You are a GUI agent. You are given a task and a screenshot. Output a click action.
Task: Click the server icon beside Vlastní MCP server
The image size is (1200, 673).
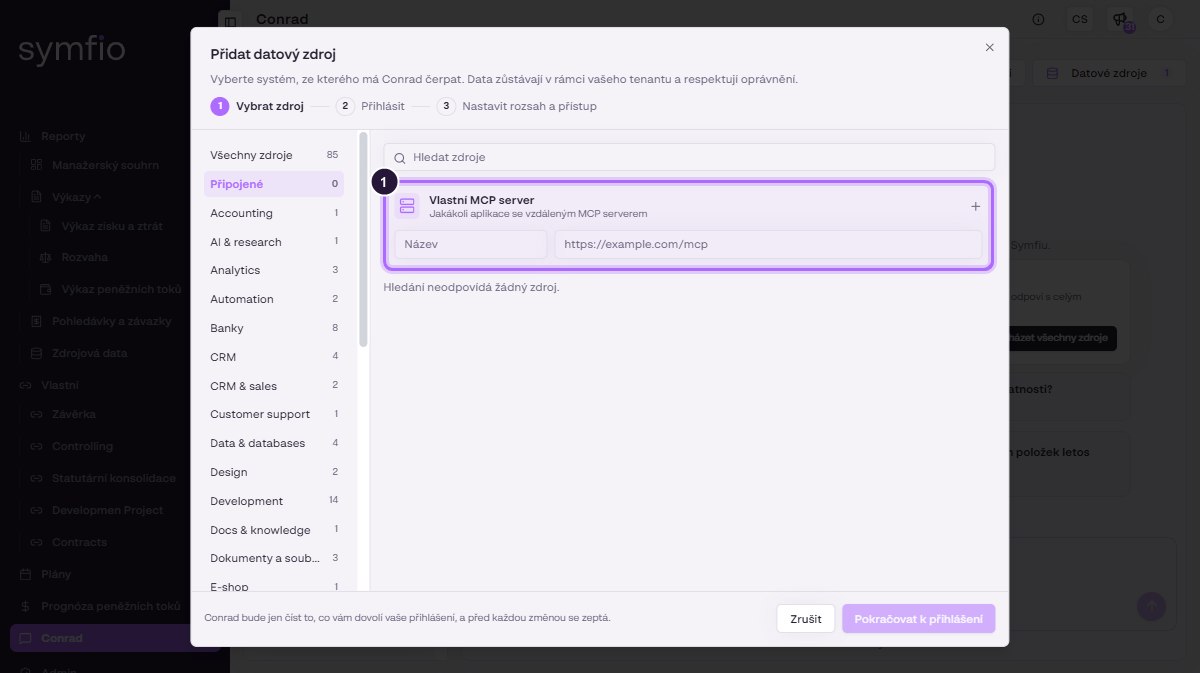407,206
